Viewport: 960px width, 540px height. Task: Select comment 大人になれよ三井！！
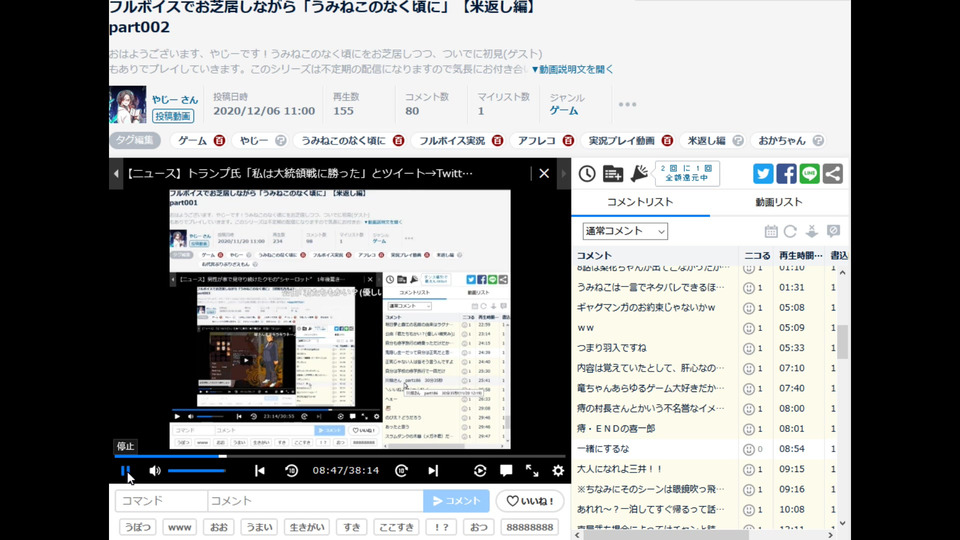click(620, 469)
